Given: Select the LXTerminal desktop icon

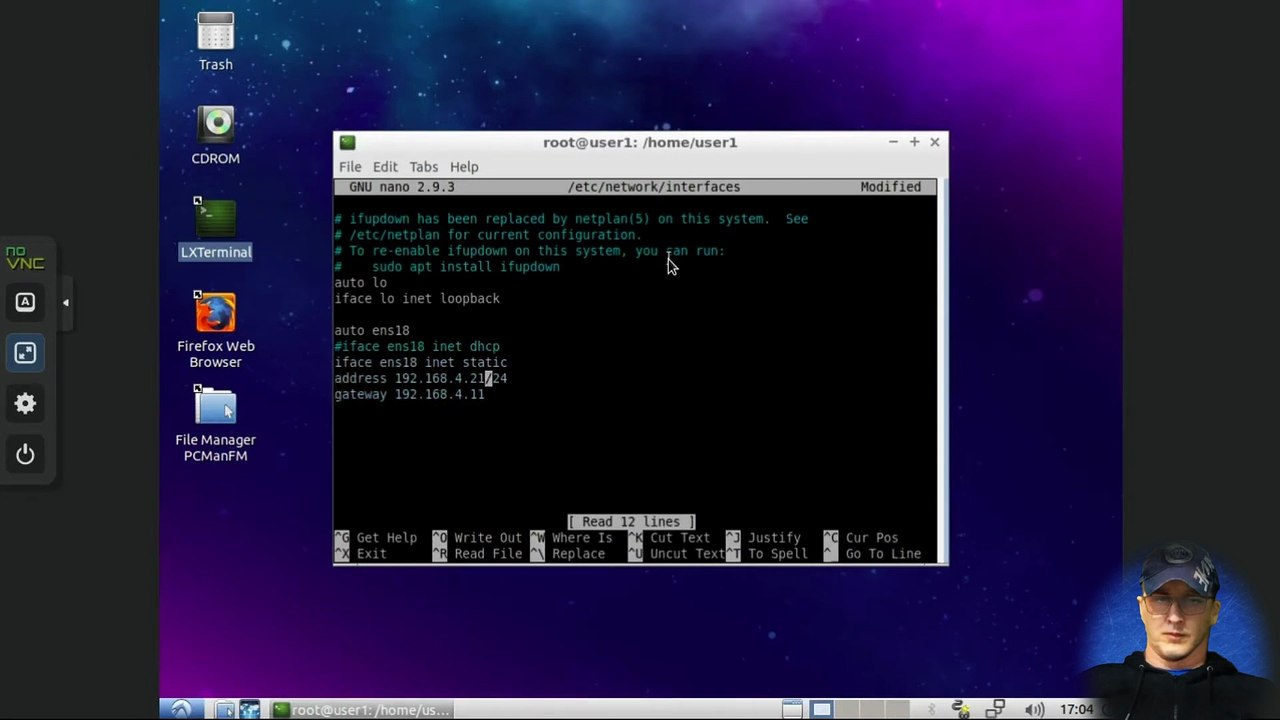Looking at the screenshot, I should [215, 228].
